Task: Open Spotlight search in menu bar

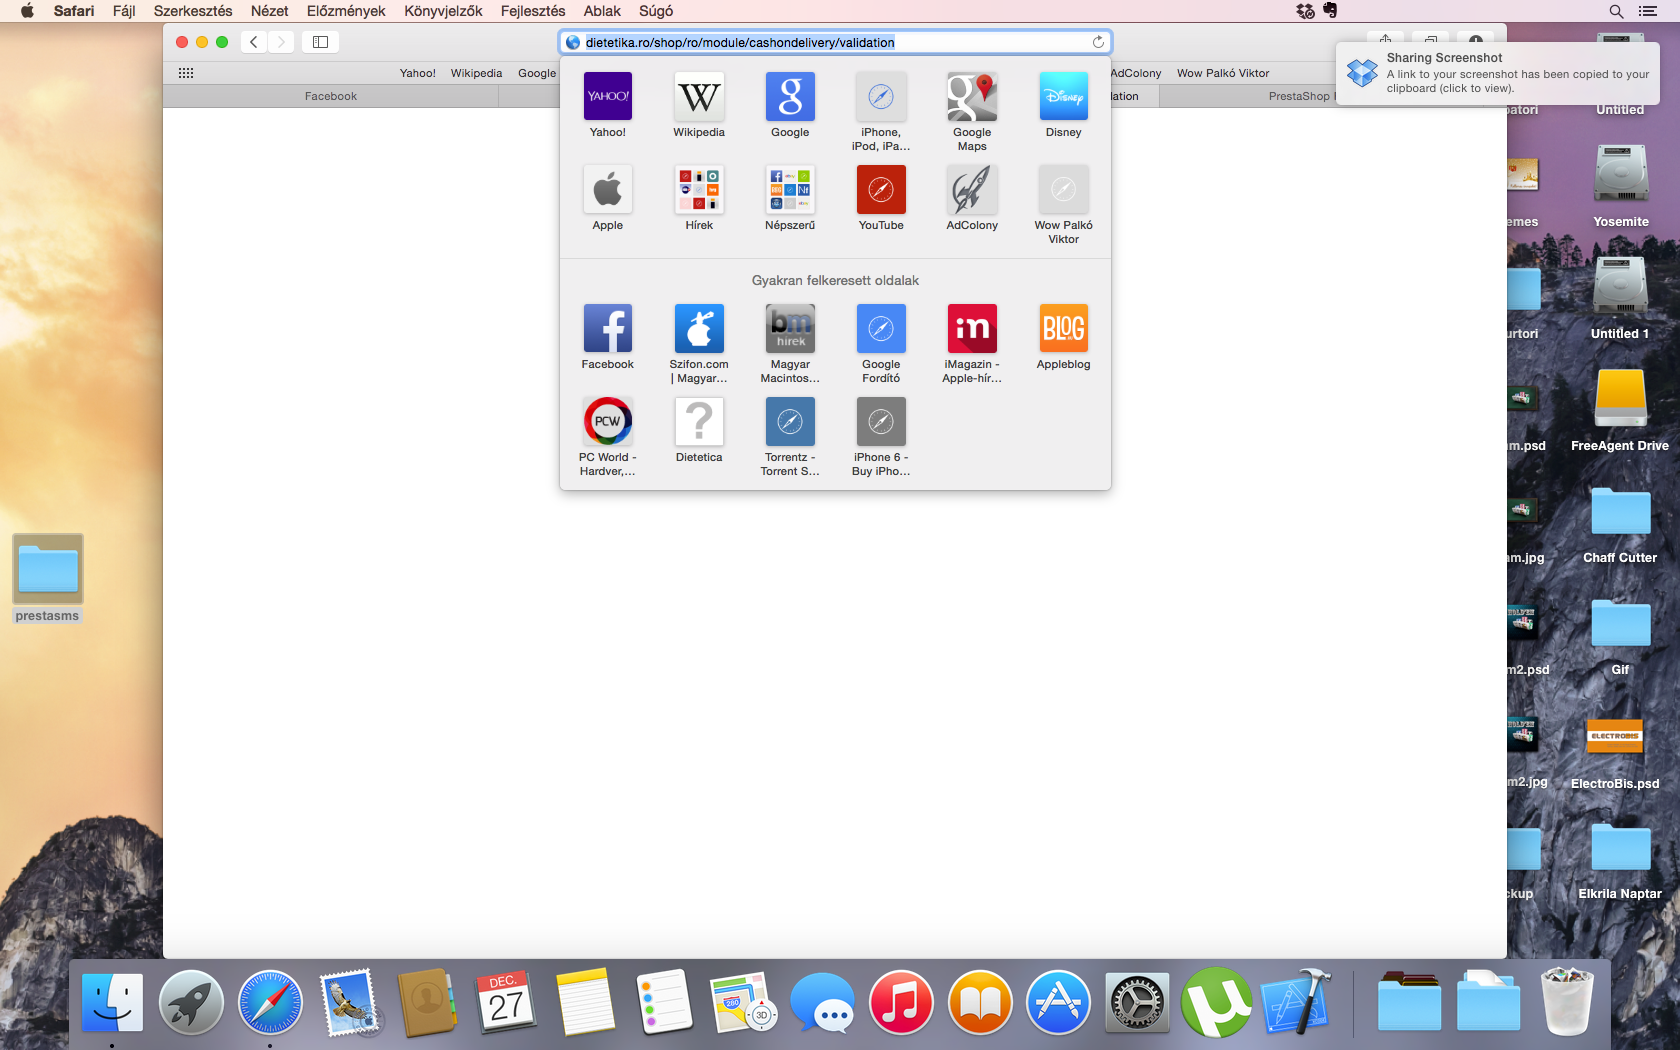Action: click(x=1616, y=11)
